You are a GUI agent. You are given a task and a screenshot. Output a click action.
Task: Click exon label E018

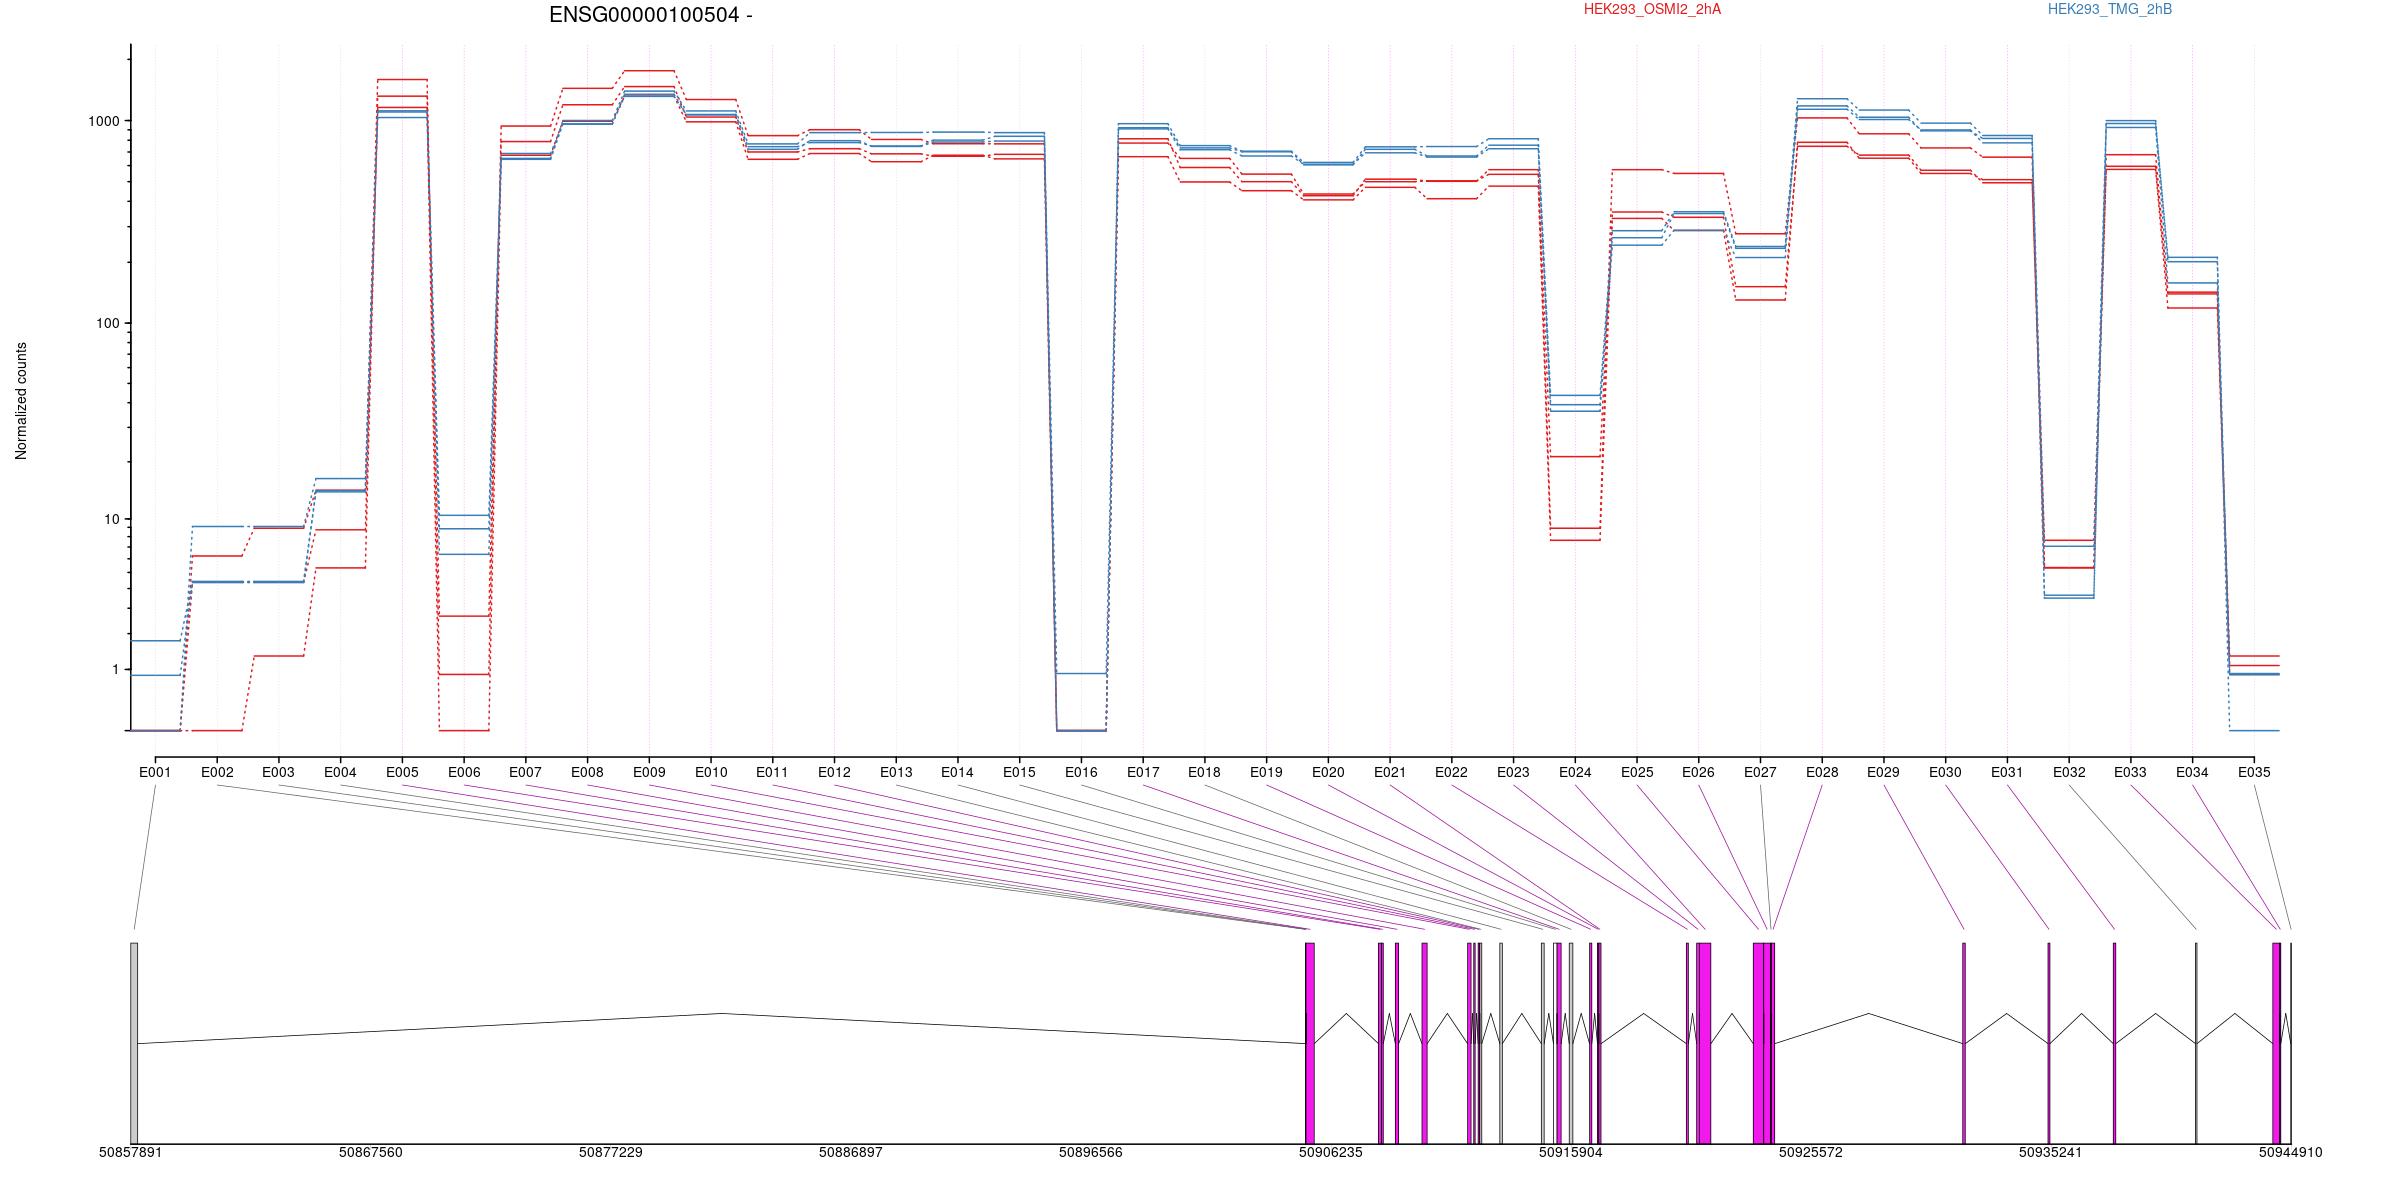coord(1204,772)
